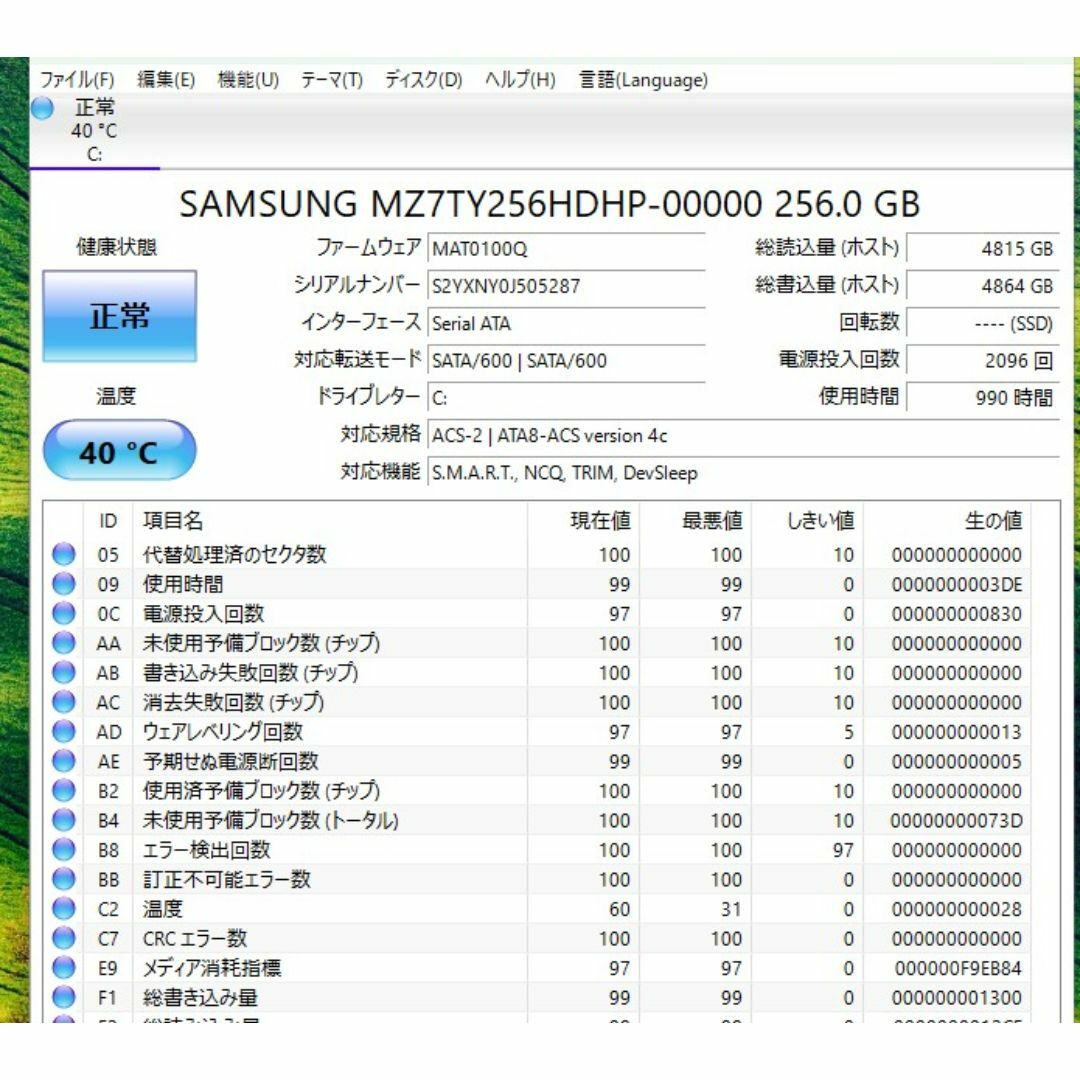Open the ファイル(F) menu
Viewport: 1080px width, 1080px height.
point(76,80)
